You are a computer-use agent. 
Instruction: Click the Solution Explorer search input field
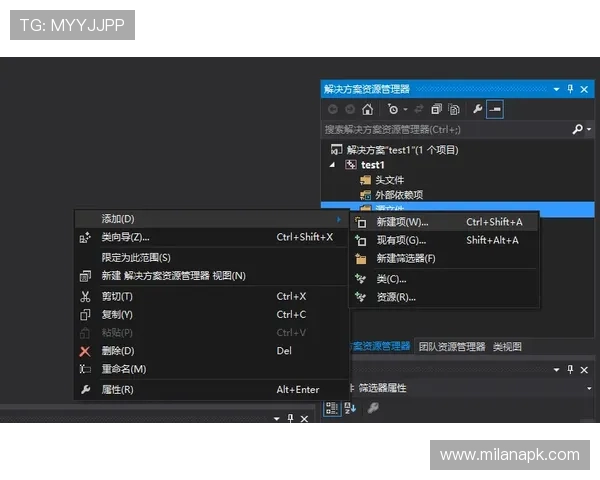(445, 130)
